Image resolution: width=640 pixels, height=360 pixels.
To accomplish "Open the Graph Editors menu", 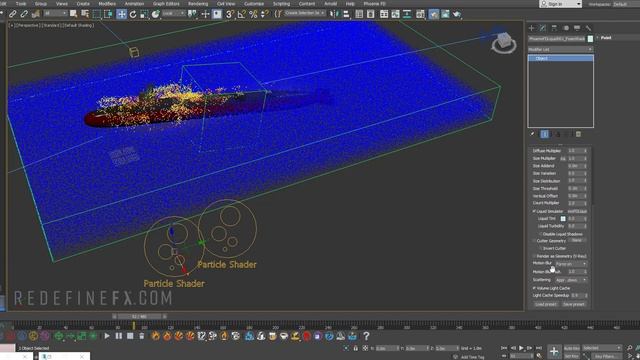I will (x=166, y=4).
